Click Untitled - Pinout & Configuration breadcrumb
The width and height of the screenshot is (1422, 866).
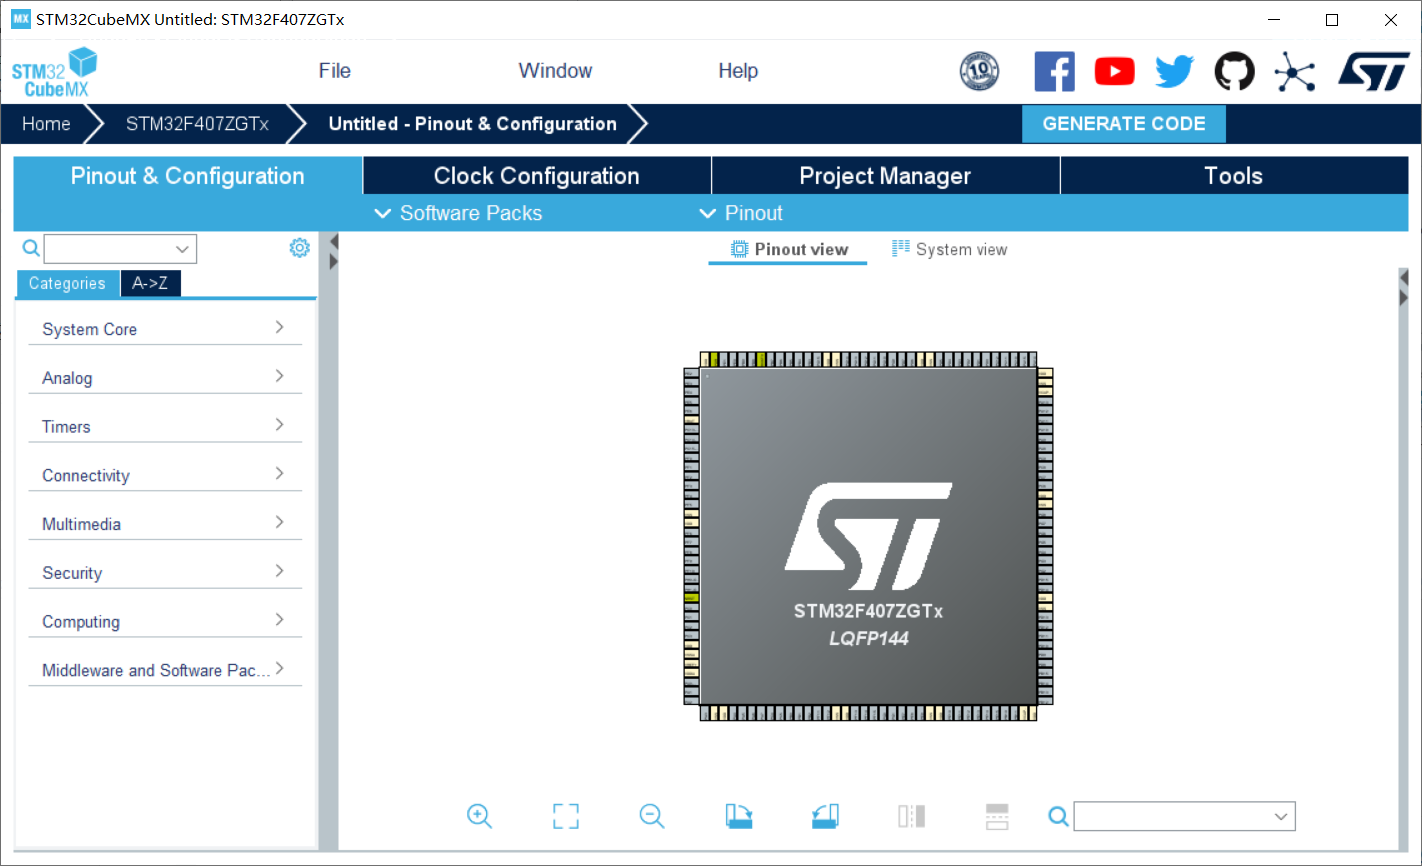click(x=473, y=124)
